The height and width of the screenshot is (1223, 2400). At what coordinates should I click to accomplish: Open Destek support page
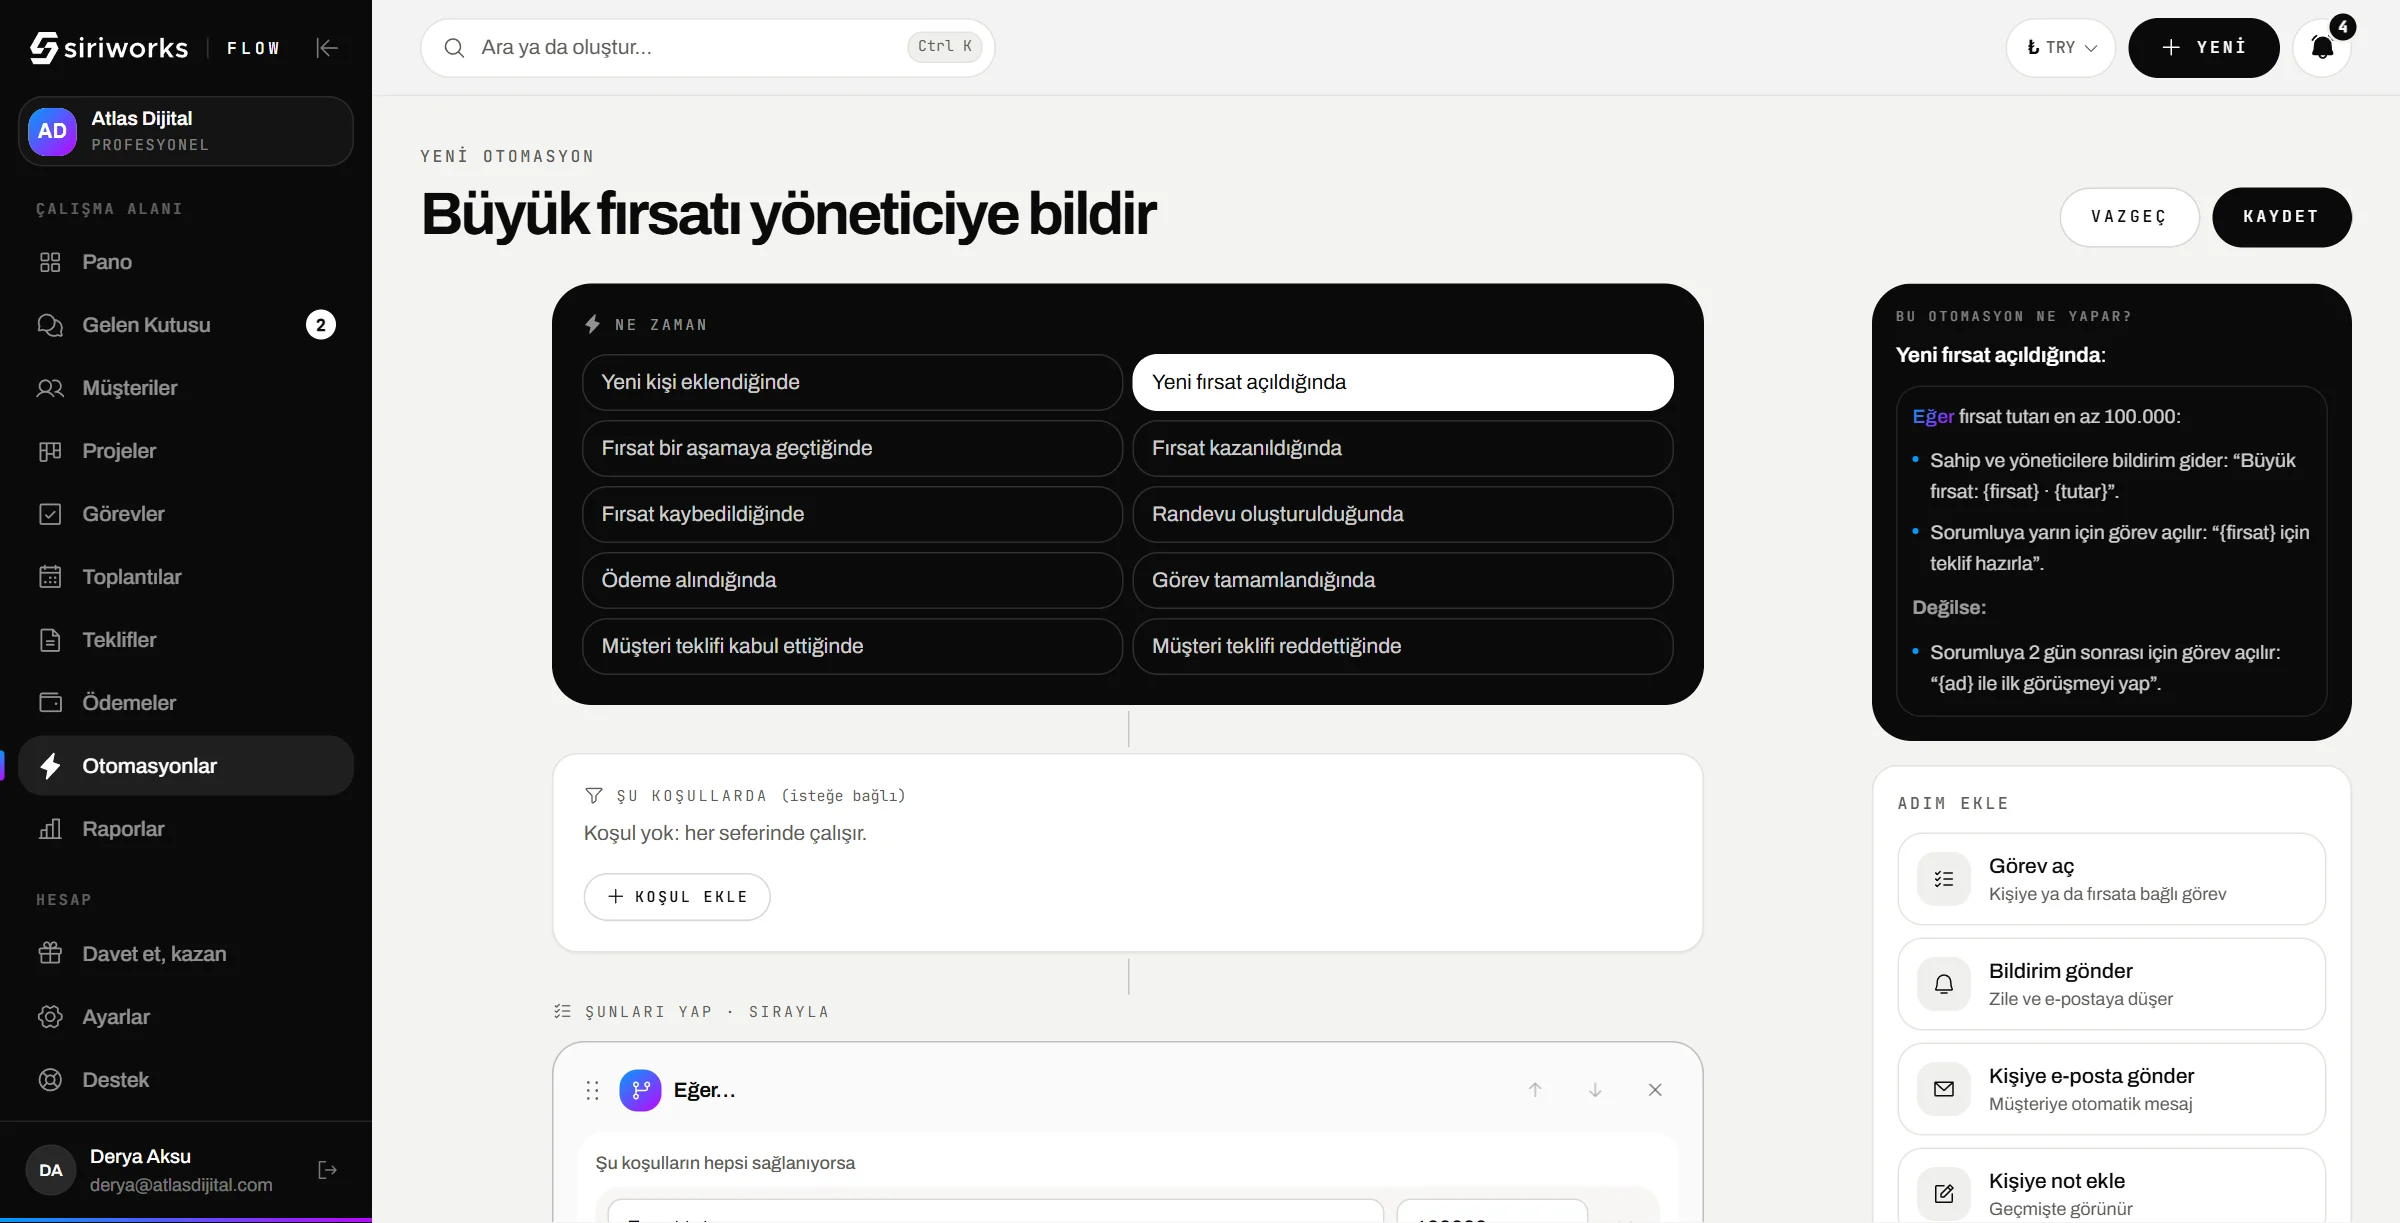click(x=186, y=1080)
